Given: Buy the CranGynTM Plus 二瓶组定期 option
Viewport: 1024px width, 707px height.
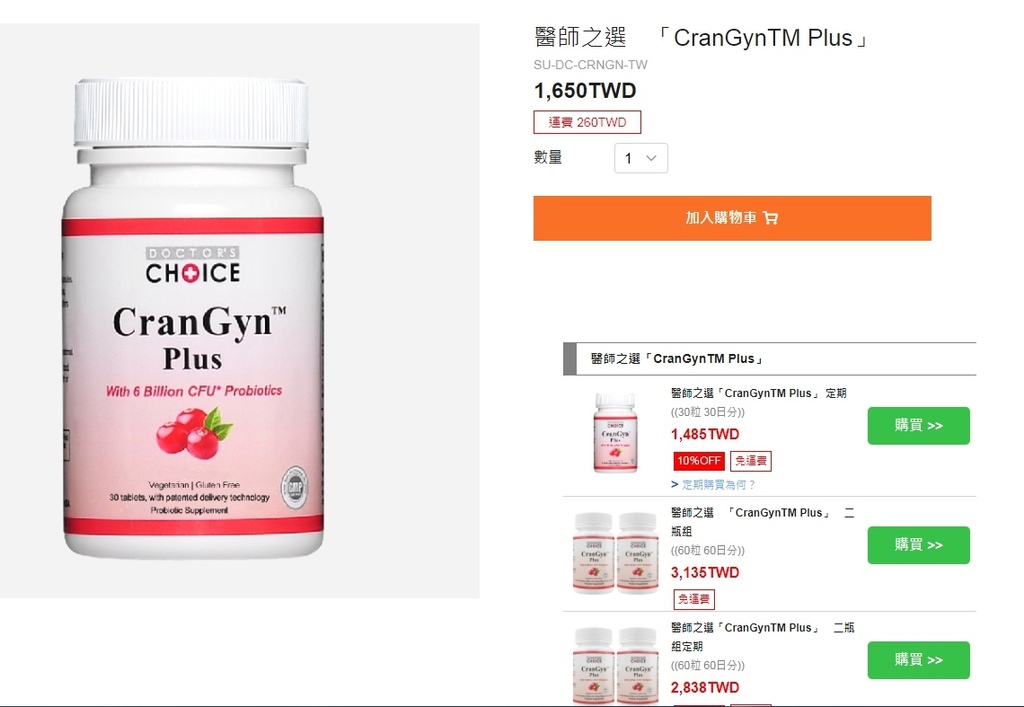Looking at the screenshot, I should [x=918, y=660].
